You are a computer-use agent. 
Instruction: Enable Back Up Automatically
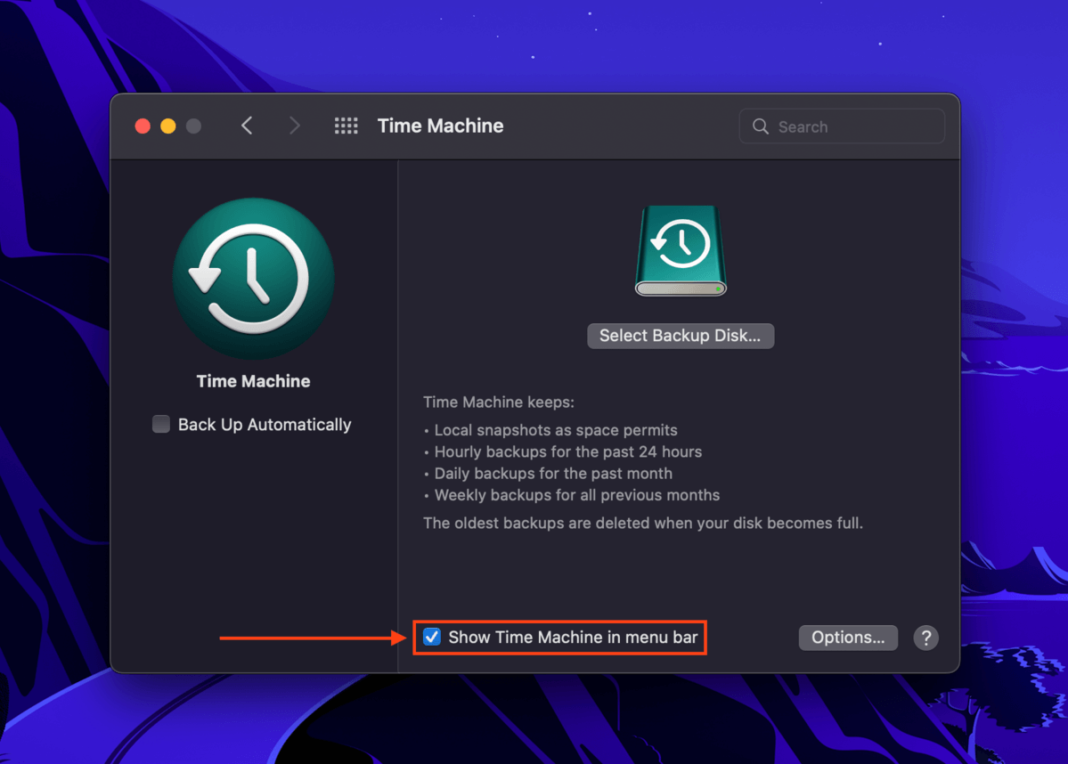(161, 424)
